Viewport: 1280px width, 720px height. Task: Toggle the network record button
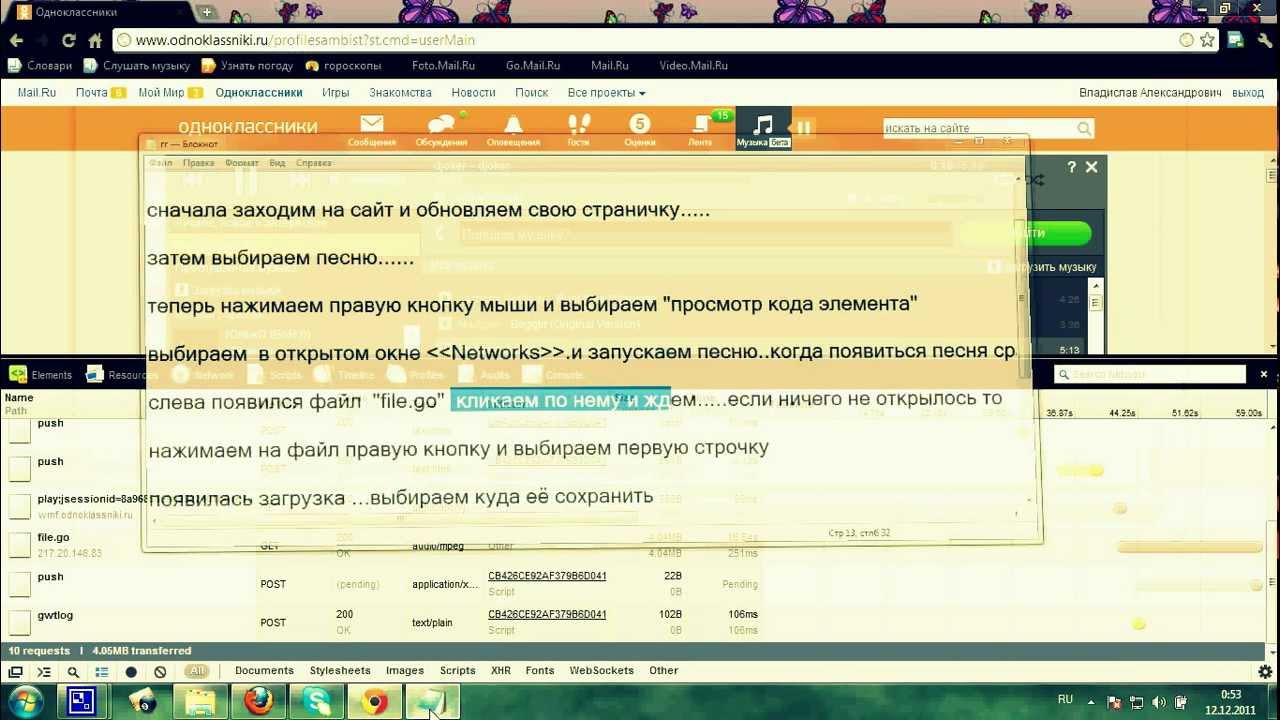131,672
